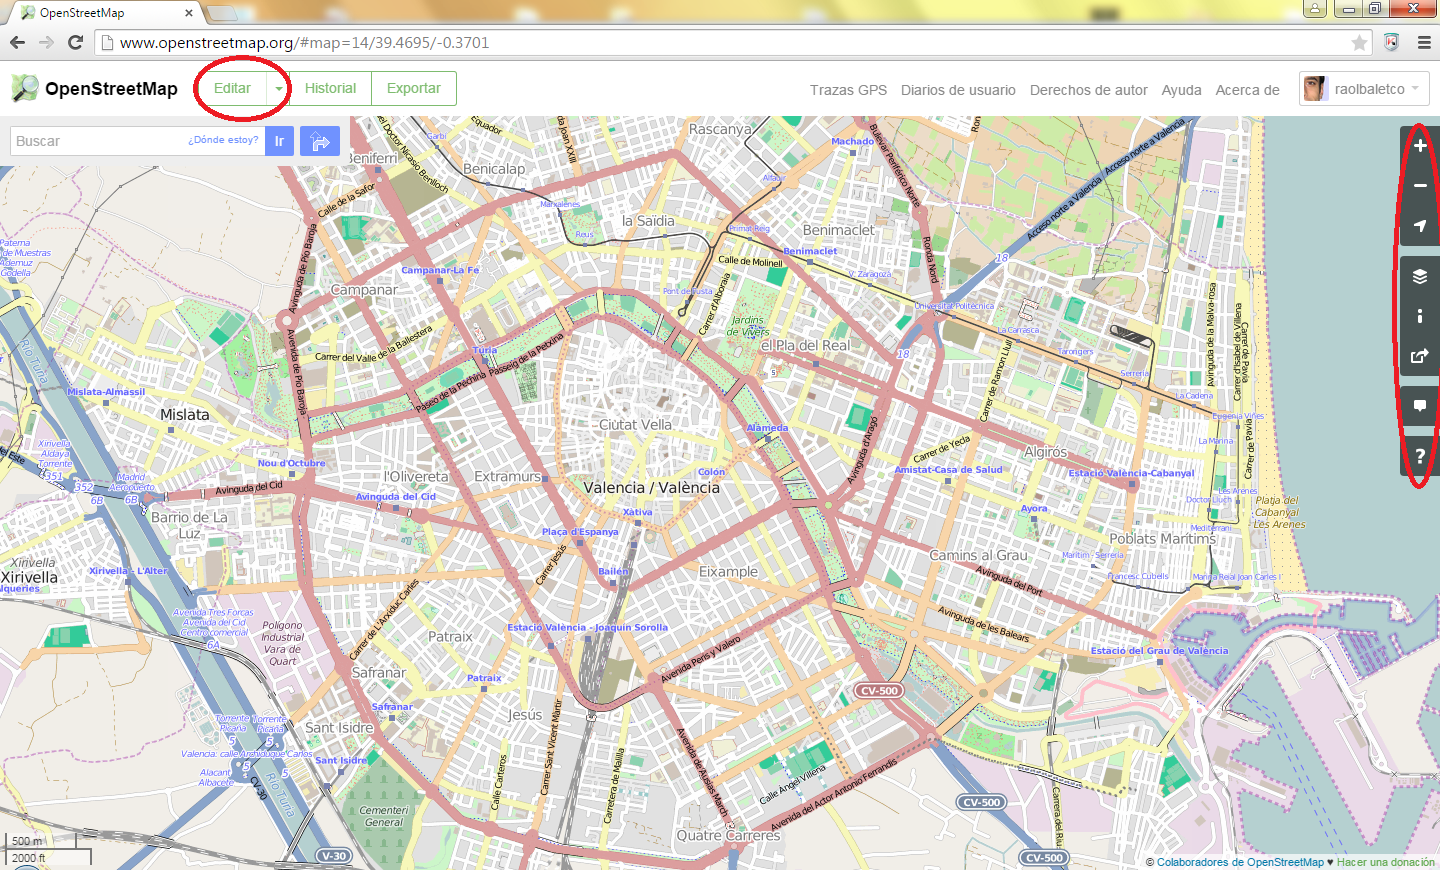Click the browser address bar URL
Viewport: 1440px width, 870px height.
304,43
